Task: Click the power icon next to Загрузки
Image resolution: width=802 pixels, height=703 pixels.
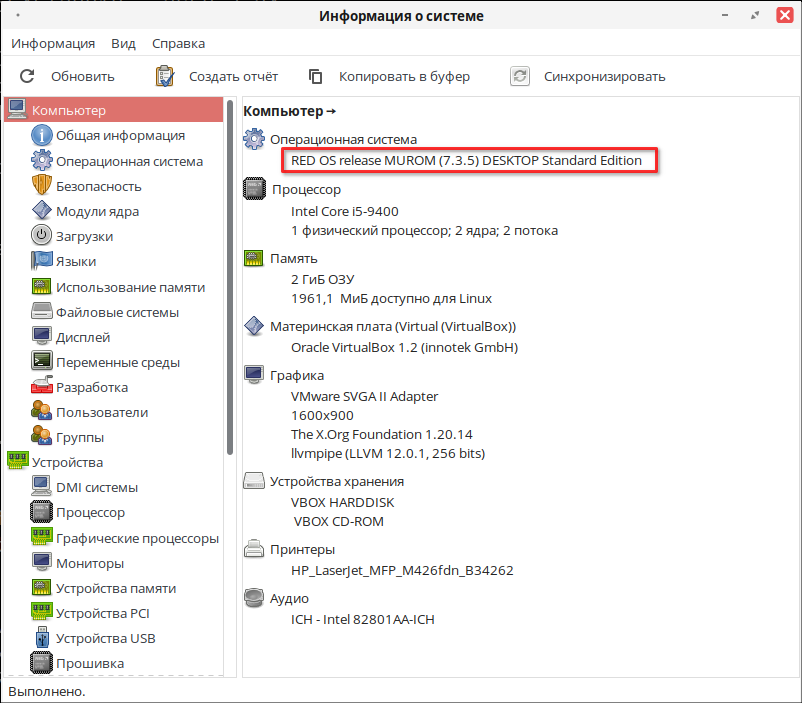Action: 41,235
